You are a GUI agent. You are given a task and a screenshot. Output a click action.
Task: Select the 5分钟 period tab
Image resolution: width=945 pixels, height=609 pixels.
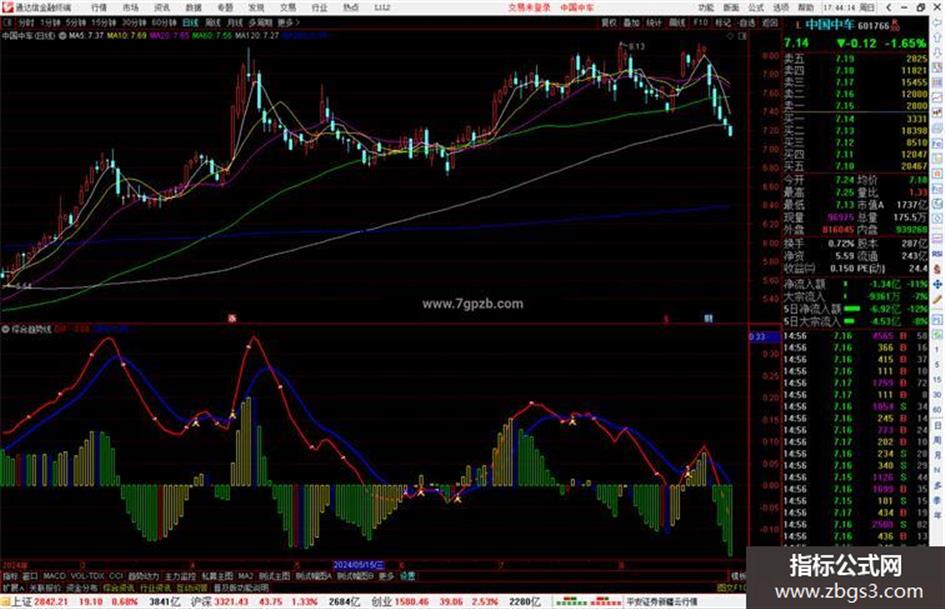75,22
